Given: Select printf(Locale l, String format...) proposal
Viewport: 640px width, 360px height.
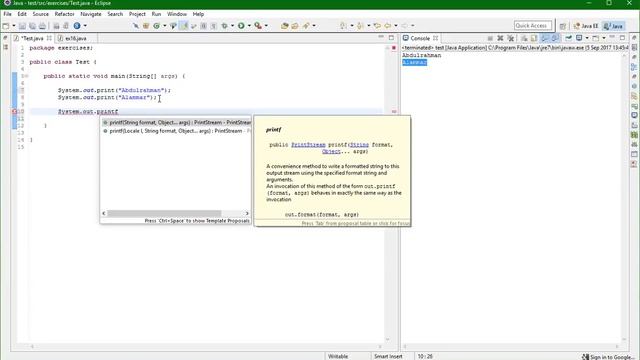Looking at the screenshot, I should (x=176, y=131).
